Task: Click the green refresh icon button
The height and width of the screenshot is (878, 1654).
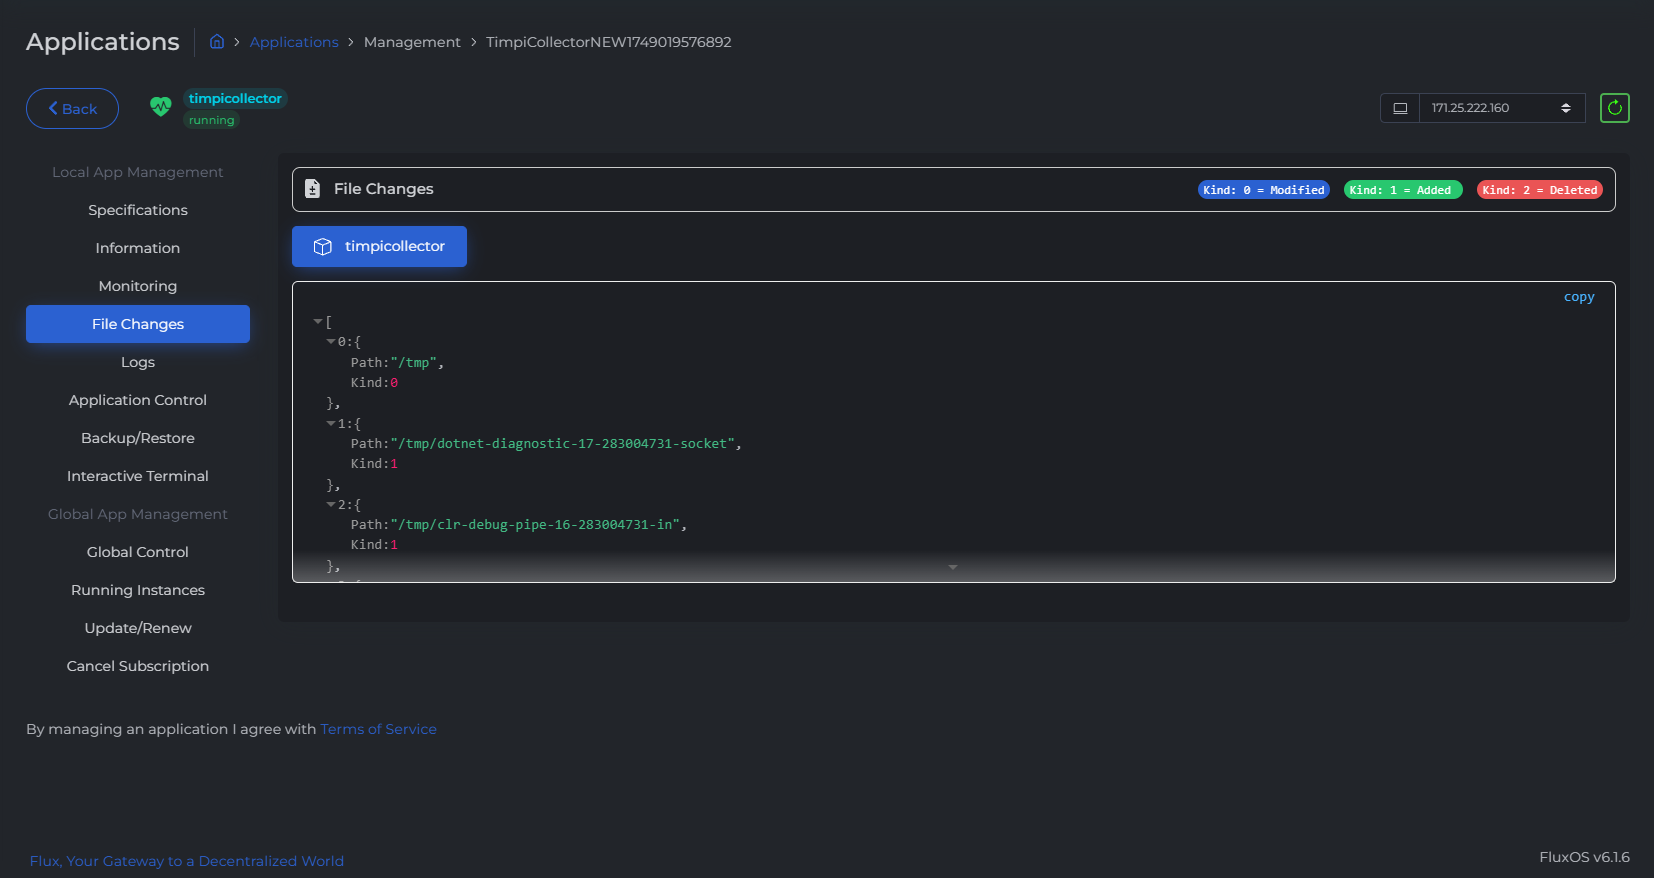Action: coord(1614,108)
